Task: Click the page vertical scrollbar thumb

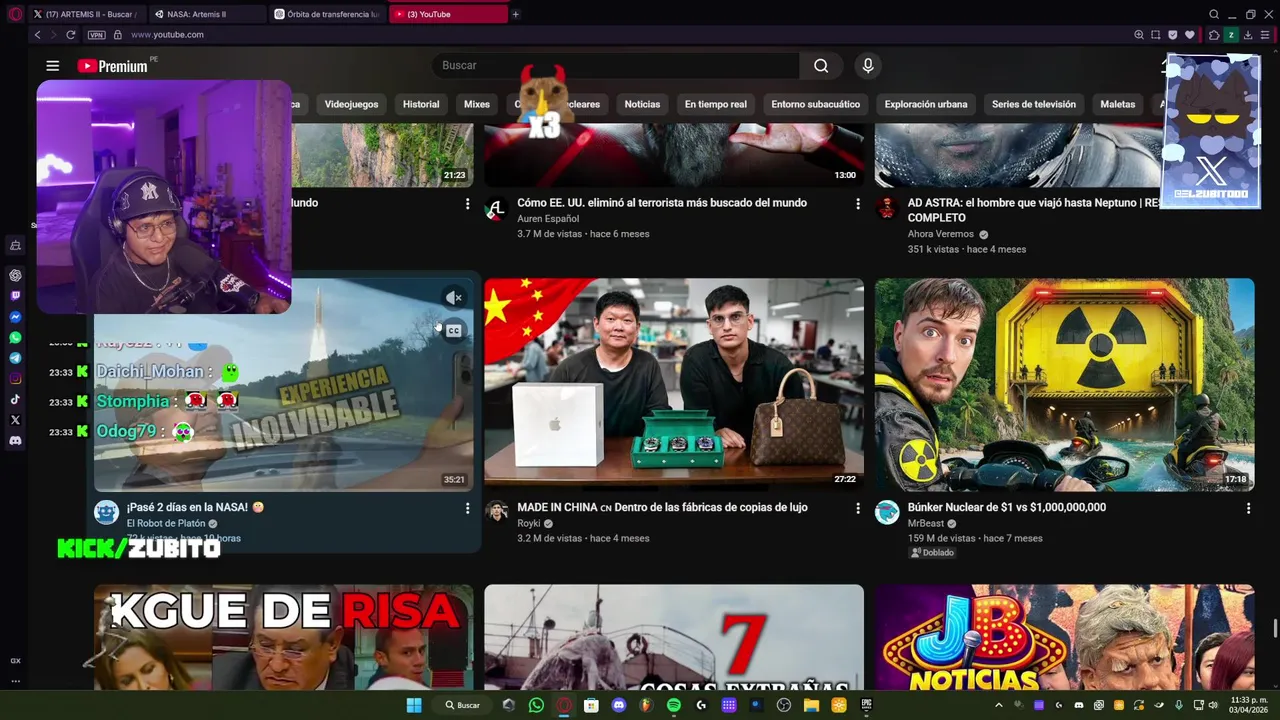Action: pyautogui.click(x=1274, y=627)
